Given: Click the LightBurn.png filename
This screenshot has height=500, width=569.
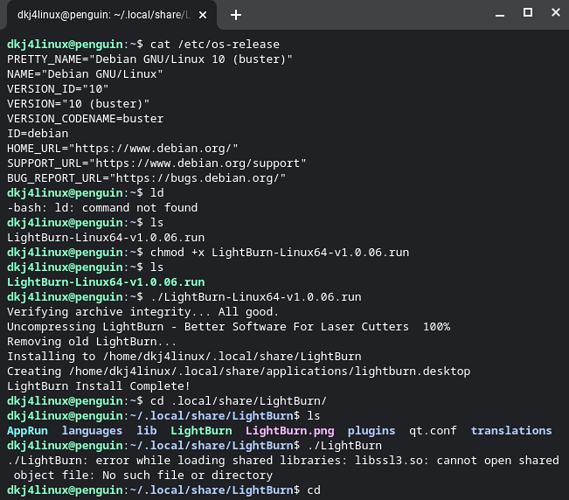Looking at the screenshot, I should point(290,431).
